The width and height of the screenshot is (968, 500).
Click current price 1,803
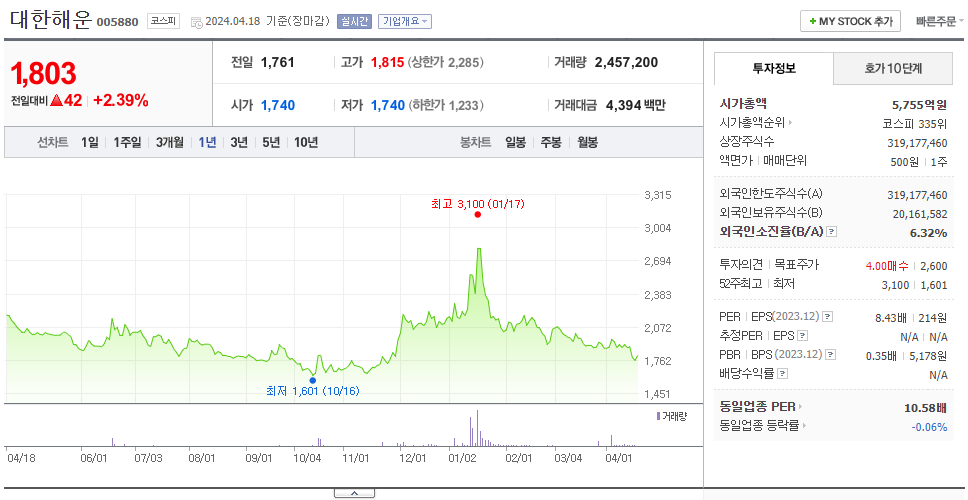43,73
